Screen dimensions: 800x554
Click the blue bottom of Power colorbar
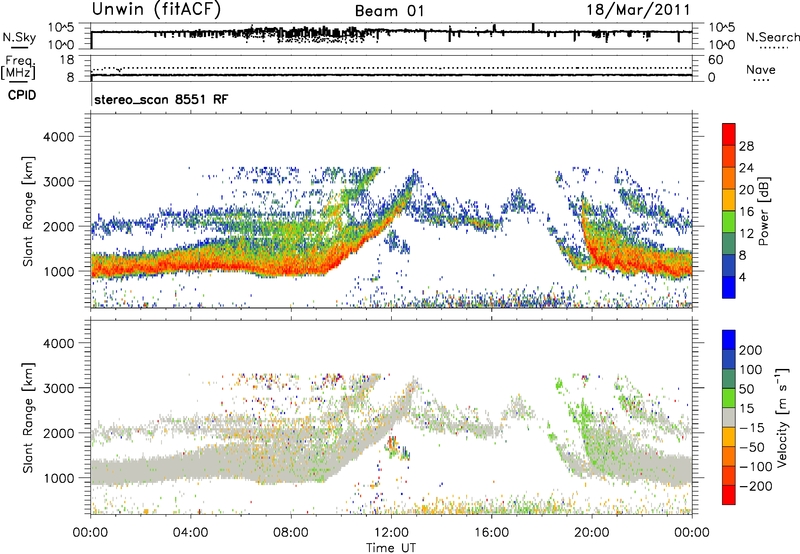pyautogui.click(x=729, y=287)
